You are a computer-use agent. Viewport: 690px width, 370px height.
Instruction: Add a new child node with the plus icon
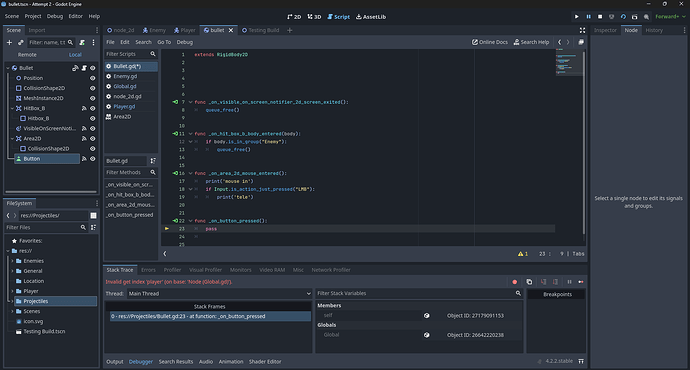tap(9, 43)
